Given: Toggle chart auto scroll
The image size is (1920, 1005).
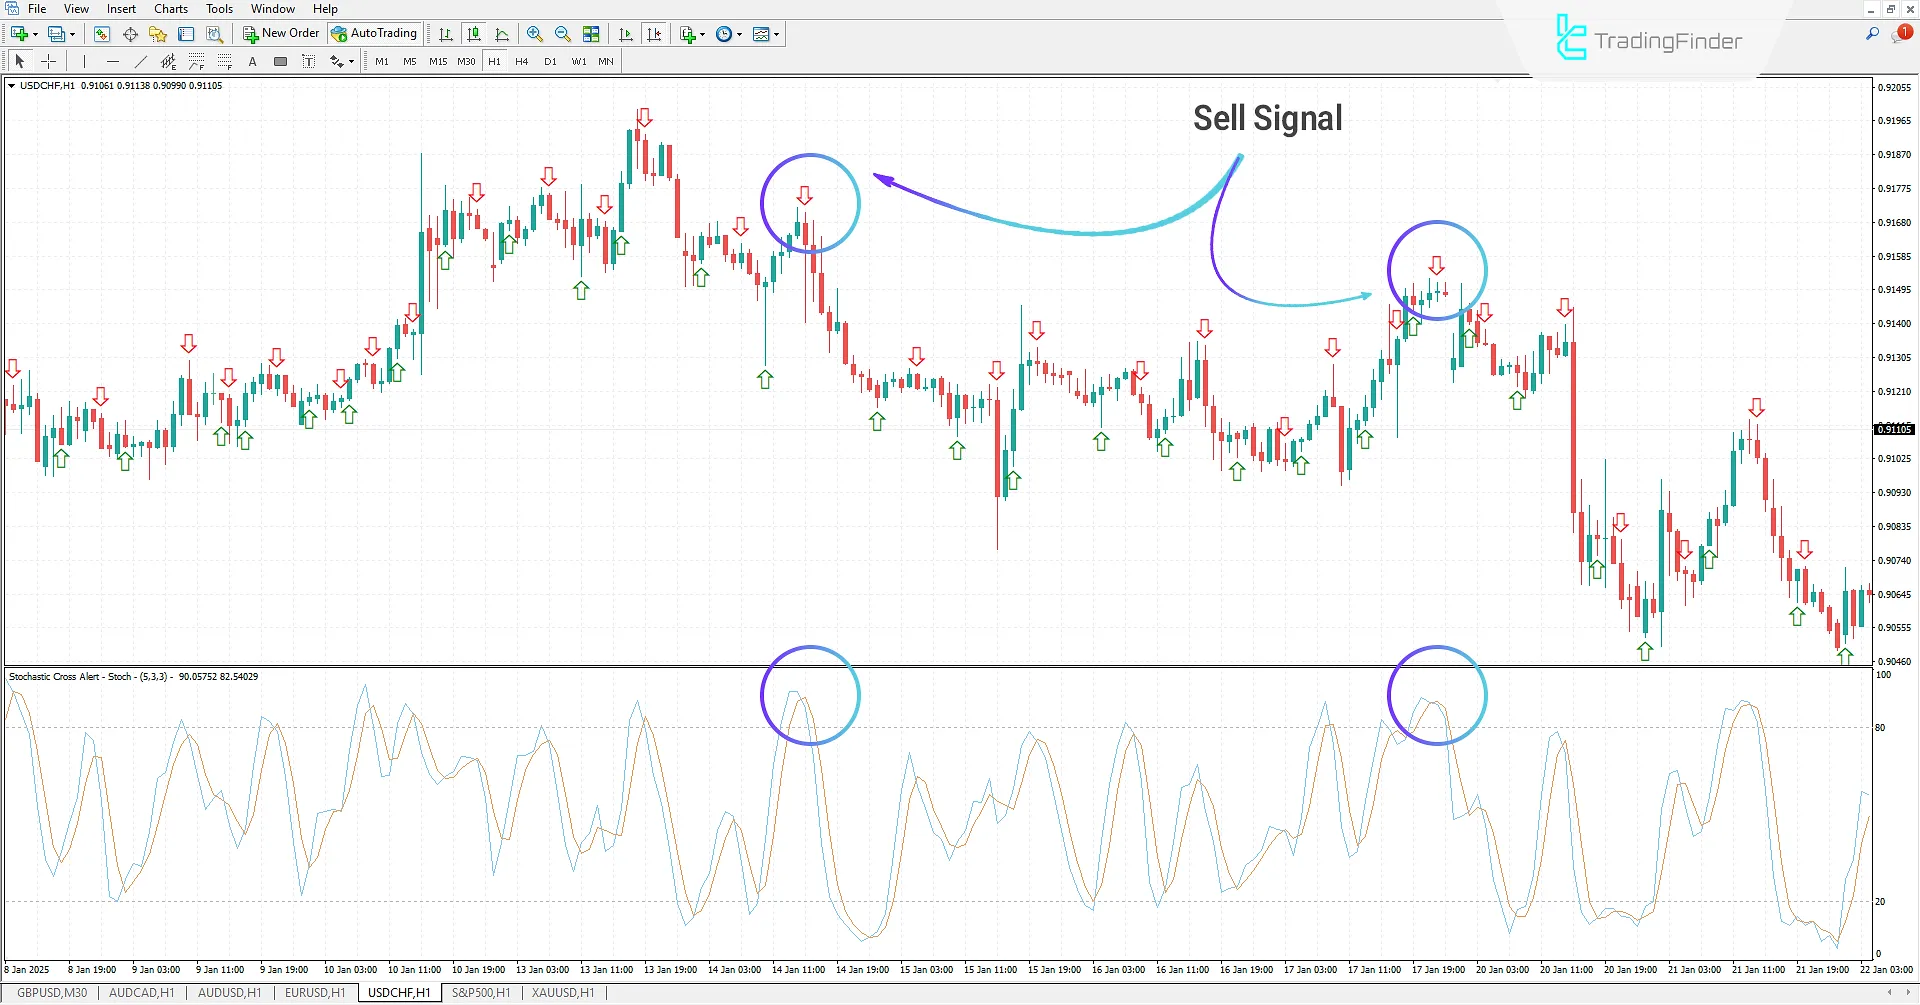Looking at the screenshot, I should [626, 33].
